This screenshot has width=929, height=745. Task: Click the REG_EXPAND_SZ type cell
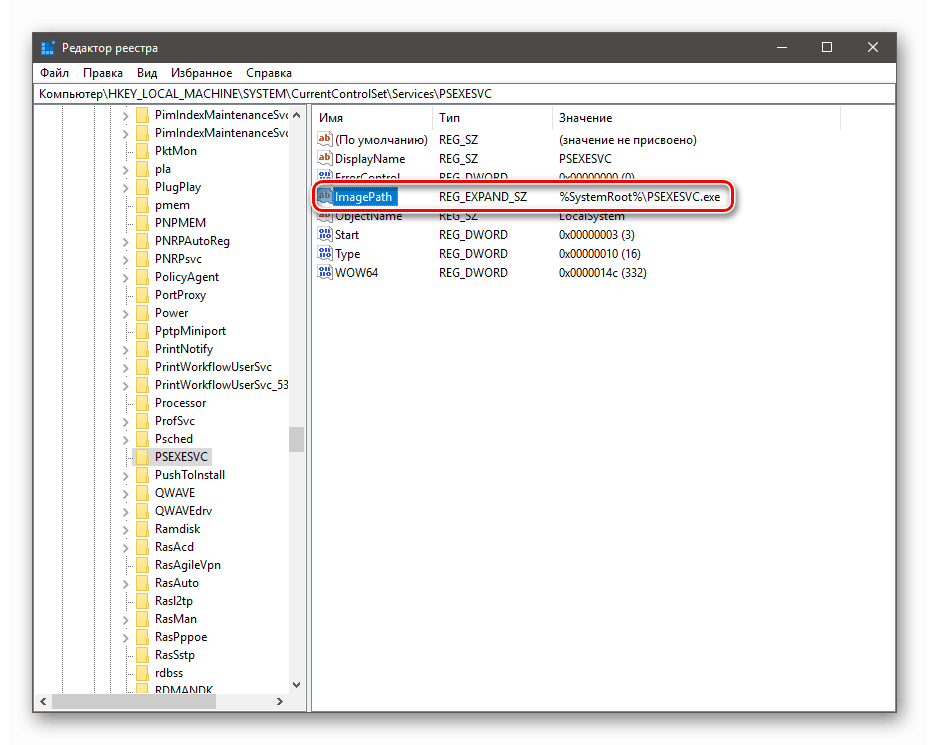pos(483,197)
